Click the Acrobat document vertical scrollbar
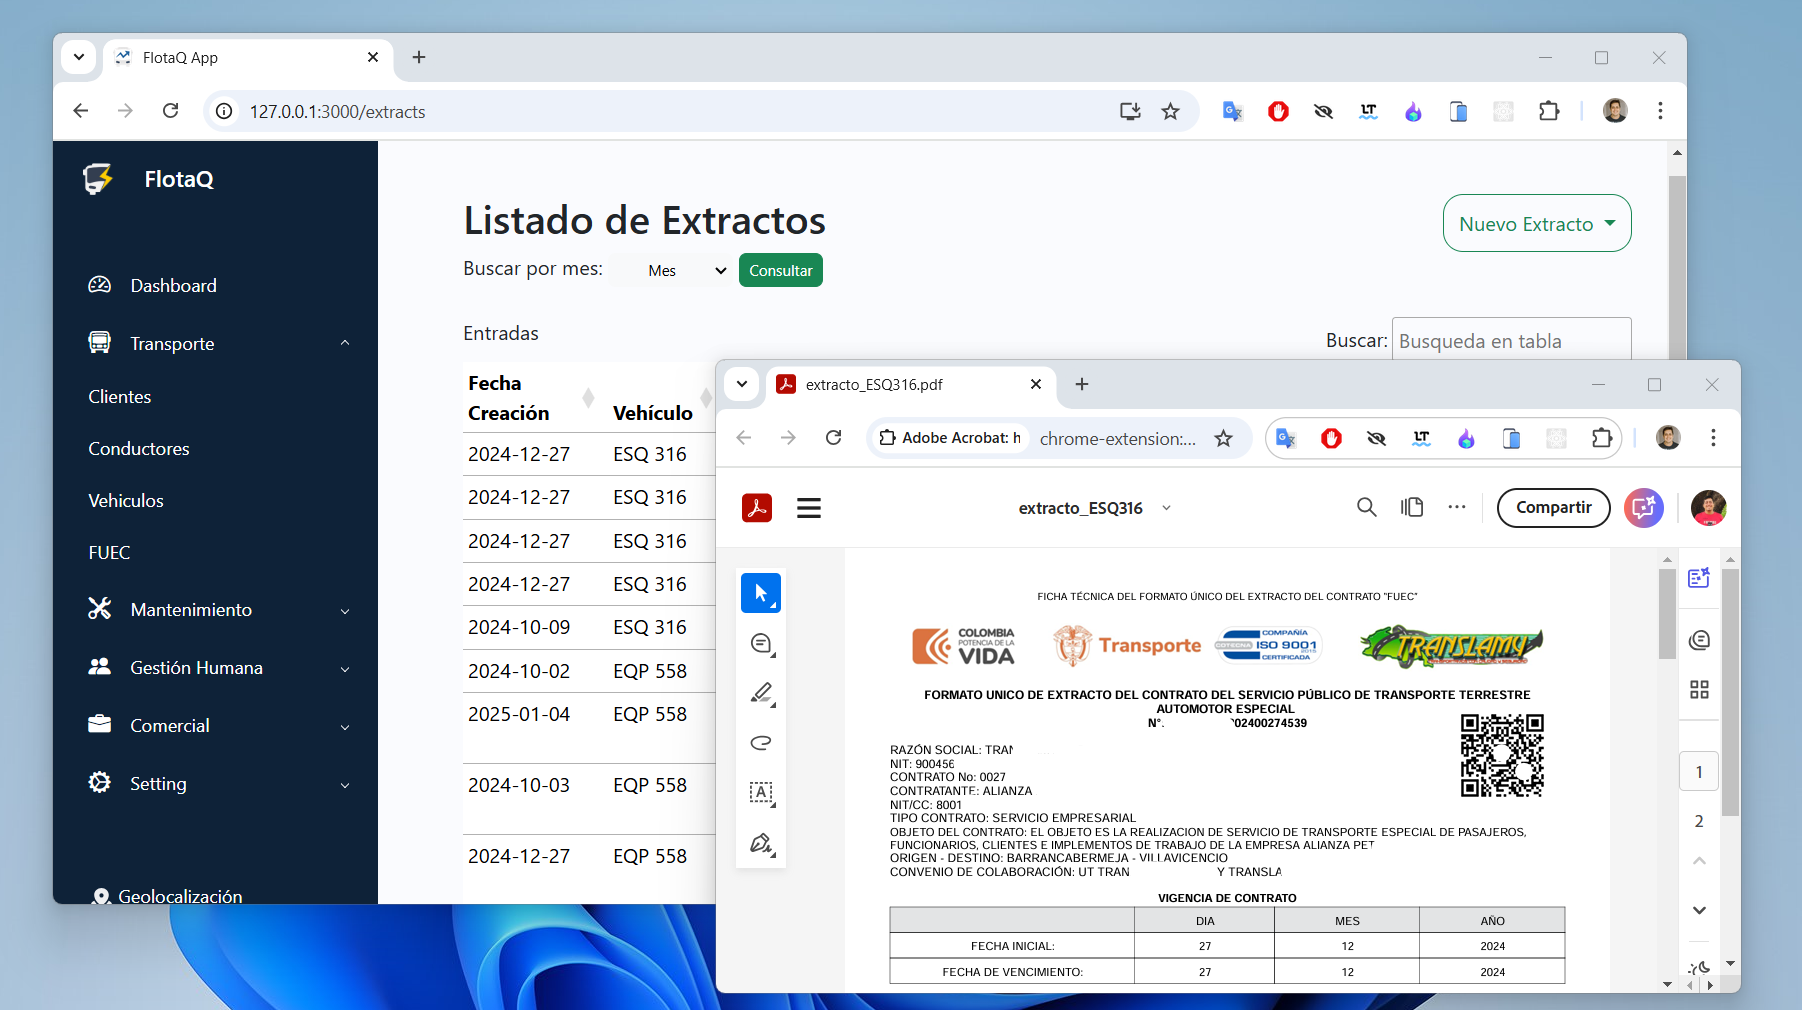 (x=1666, y=614)
